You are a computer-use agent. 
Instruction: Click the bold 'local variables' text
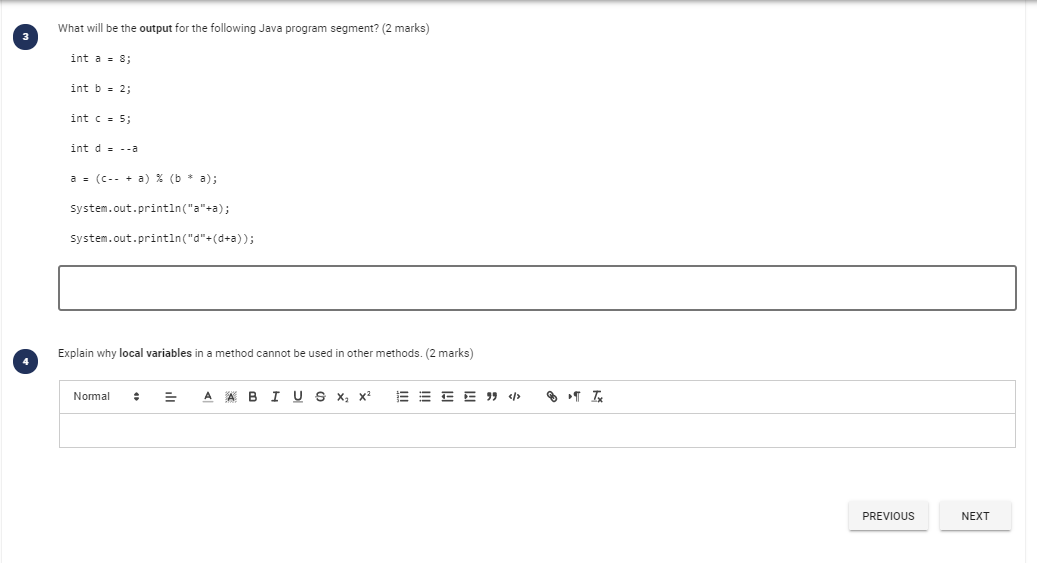(x=155, y=353)
